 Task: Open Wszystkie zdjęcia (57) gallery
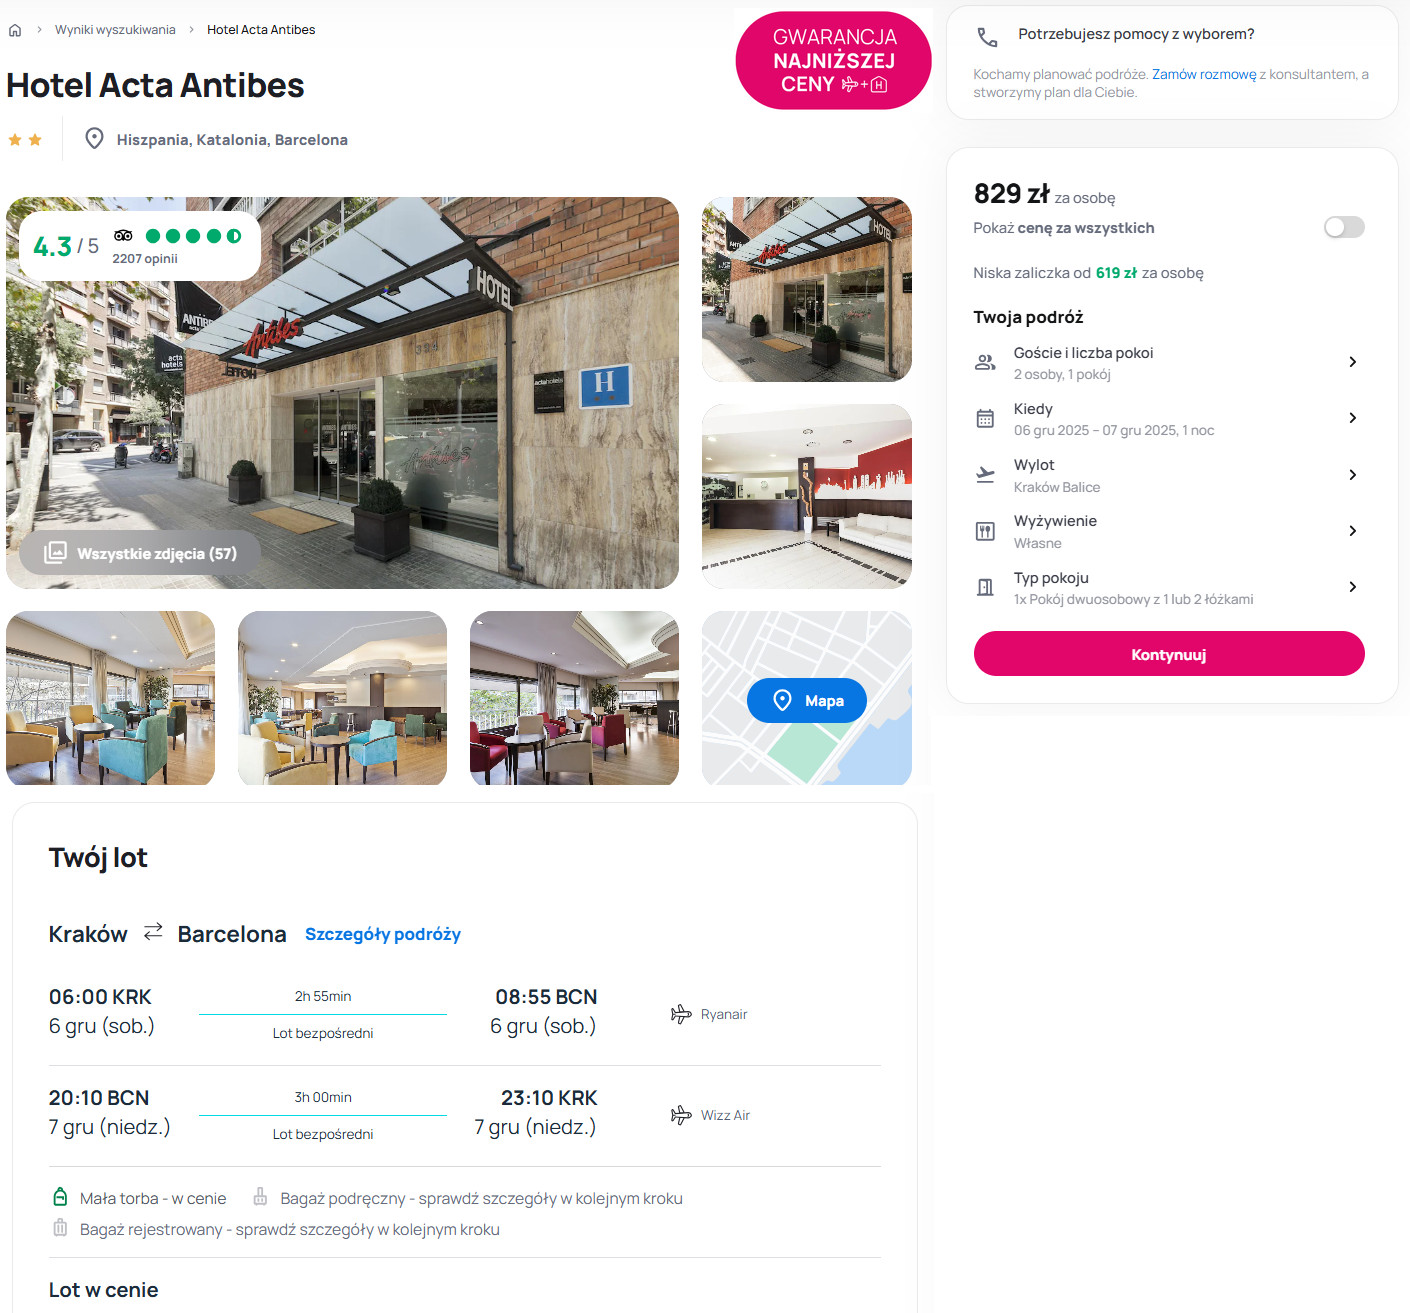(x=140, y=553)
